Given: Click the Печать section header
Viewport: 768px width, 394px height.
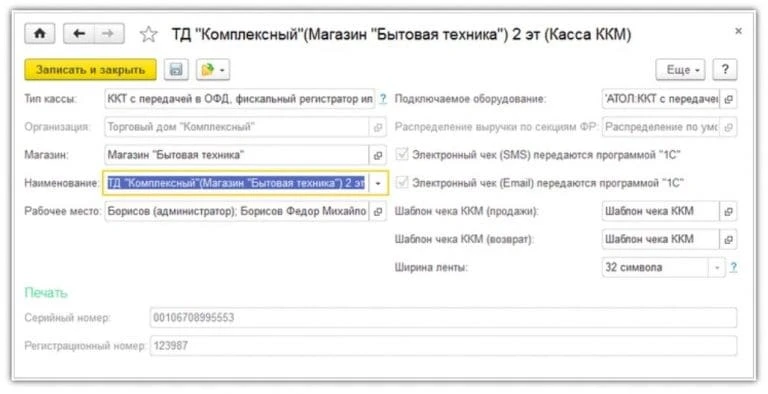Looking at the screenshot, I should click(x=46, y=293).
